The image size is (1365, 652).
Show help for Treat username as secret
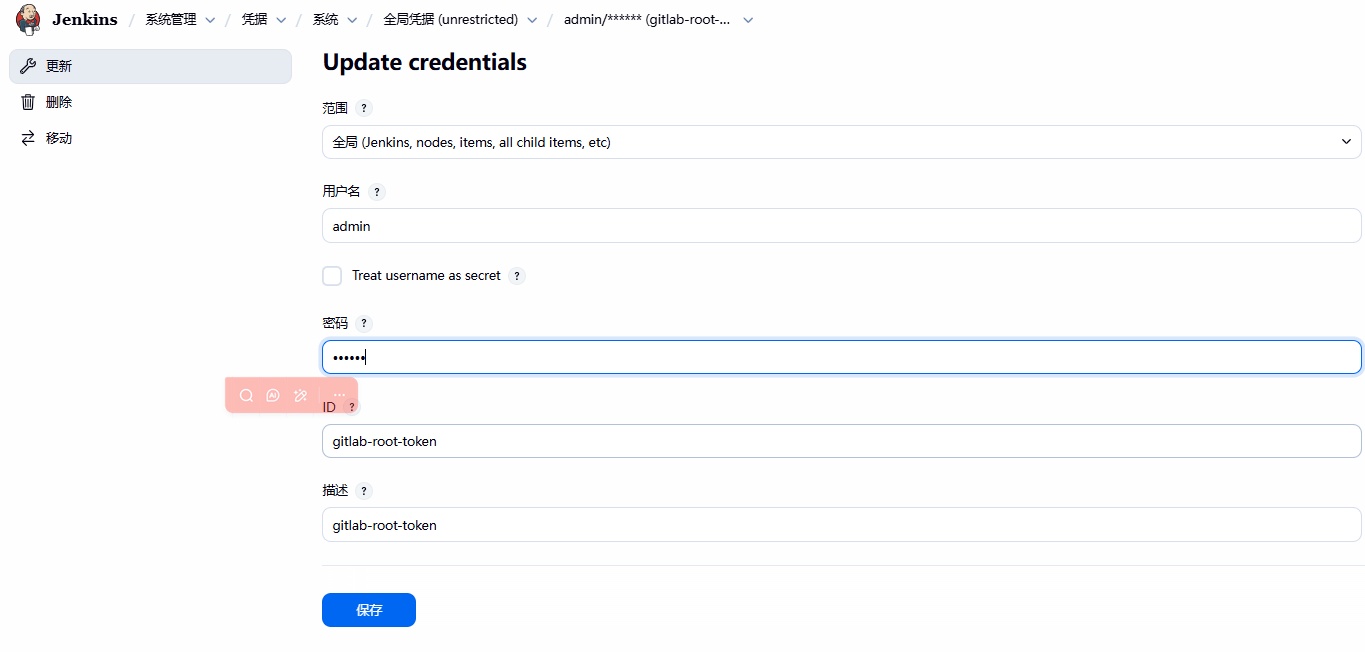tap(517, 276)
